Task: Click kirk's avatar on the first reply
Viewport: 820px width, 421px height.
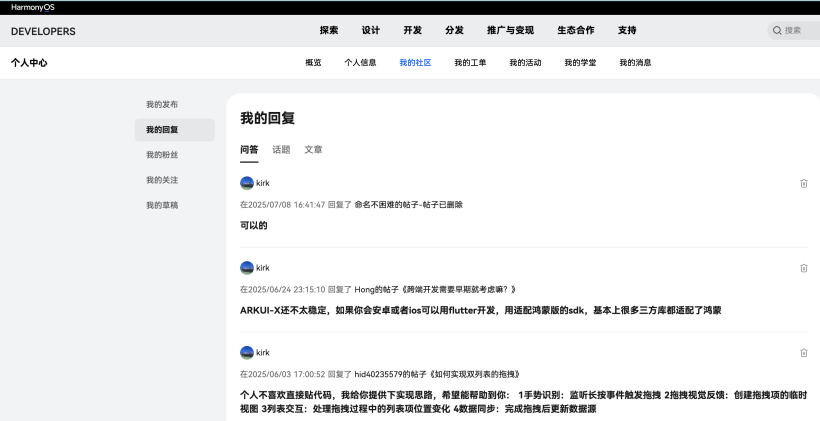Action: click(247, 183)
